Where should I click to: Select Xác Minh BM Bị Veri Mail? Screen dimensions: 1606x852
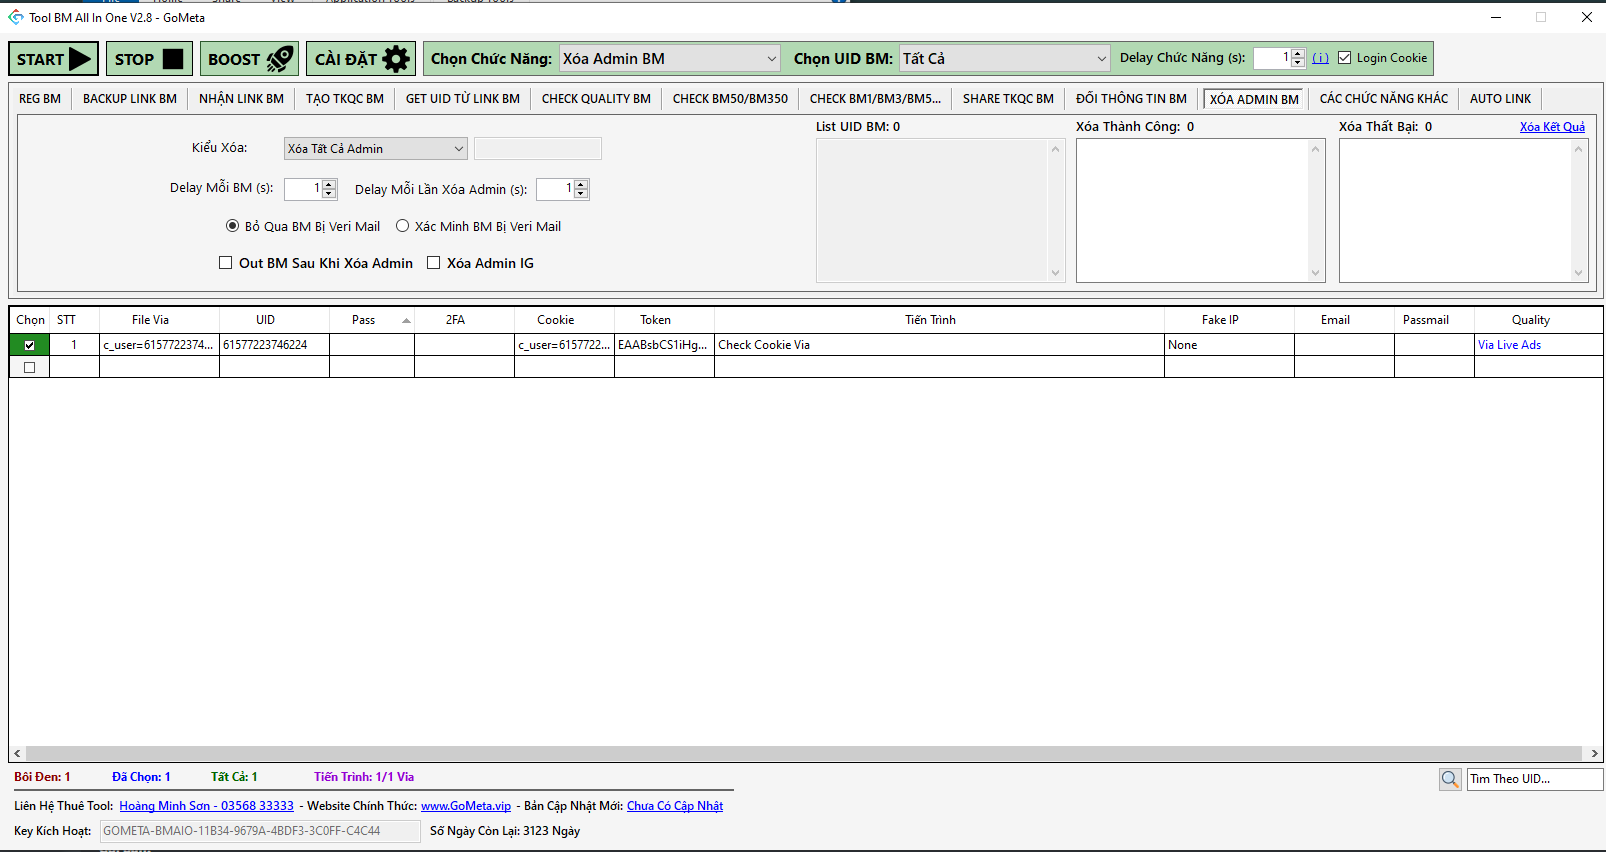(403, 226)
